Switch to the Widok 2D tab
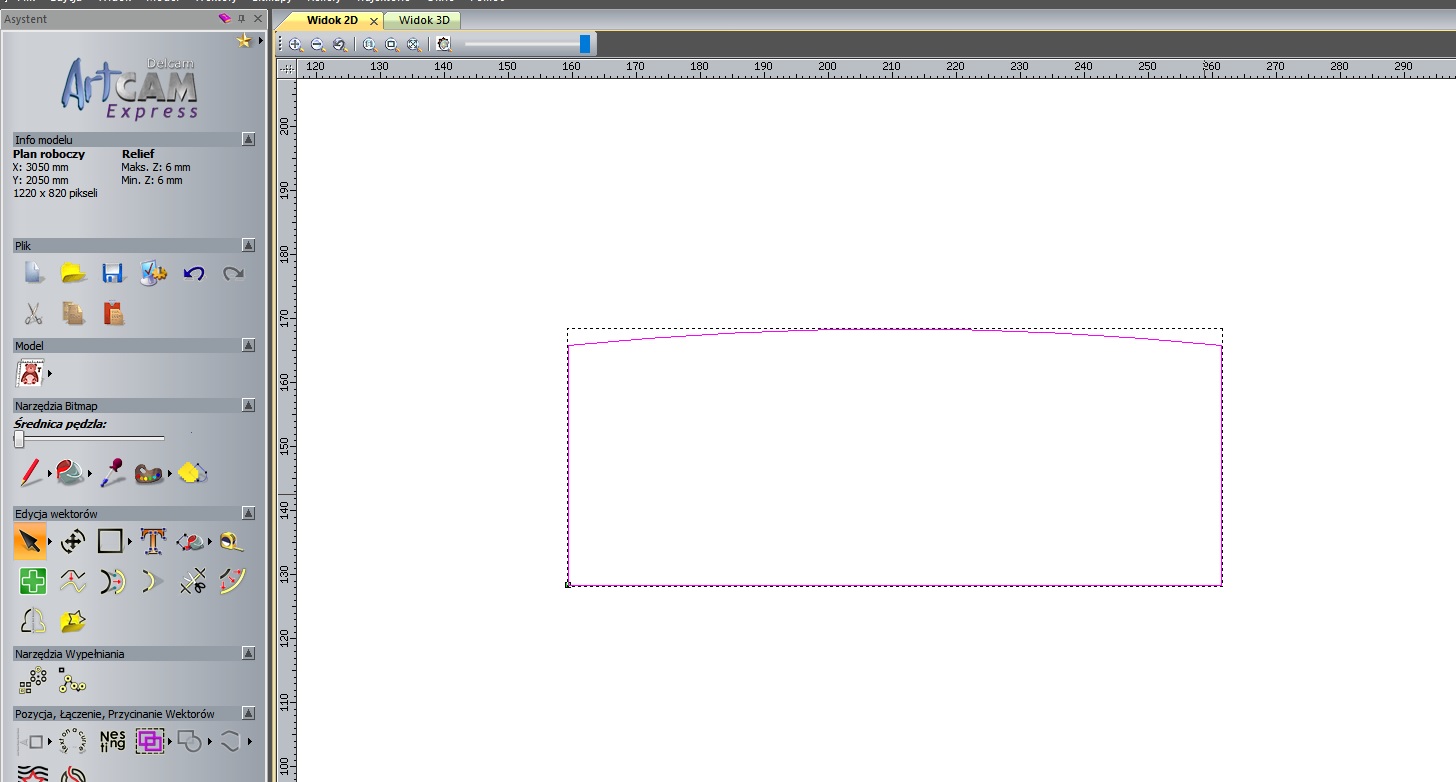This screenshot has width=1456, height=782. (332, 20)
